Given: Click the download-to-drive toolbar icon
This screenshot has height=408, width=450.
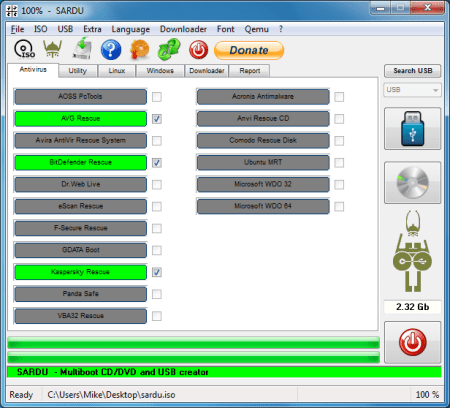Looking at the screenshot, I should pos(82,49).
